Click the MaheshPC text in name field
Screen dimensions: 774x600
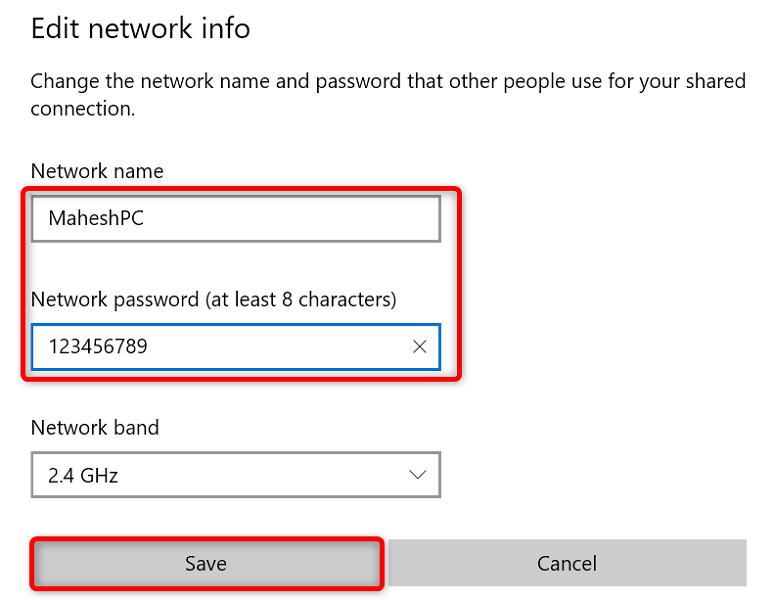pos(96,218)
